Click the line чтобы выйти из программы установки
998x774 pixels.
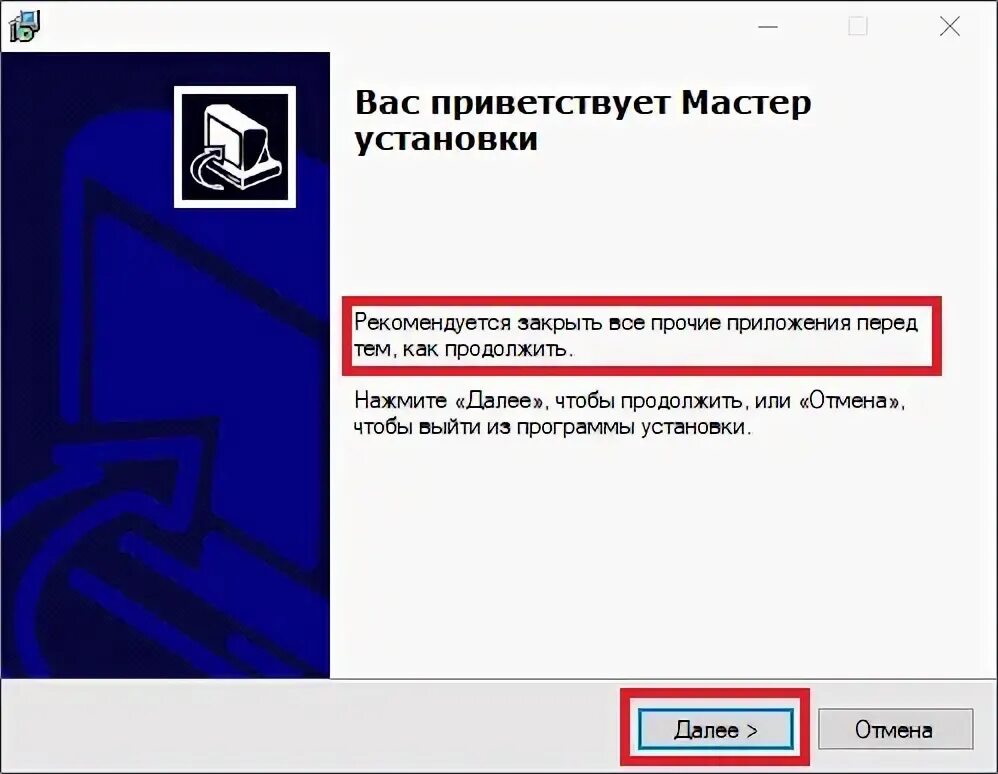click(552, 426)
